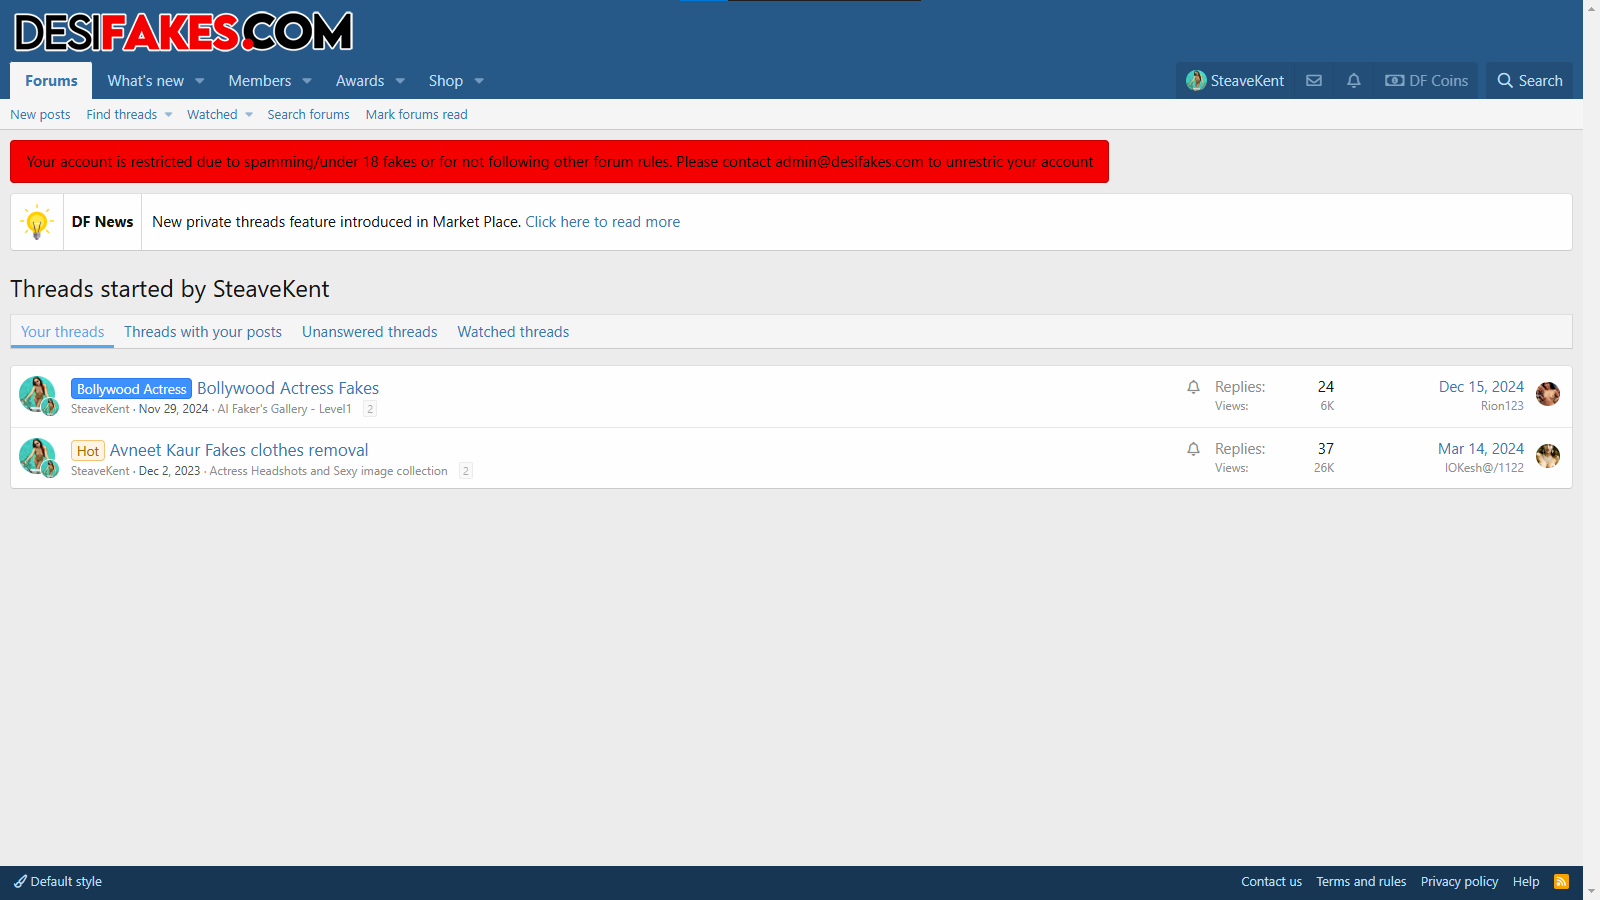Open Rion123's avatar thumbnail
Screen dimensions: 1600x900
(x=1548, y=394)
